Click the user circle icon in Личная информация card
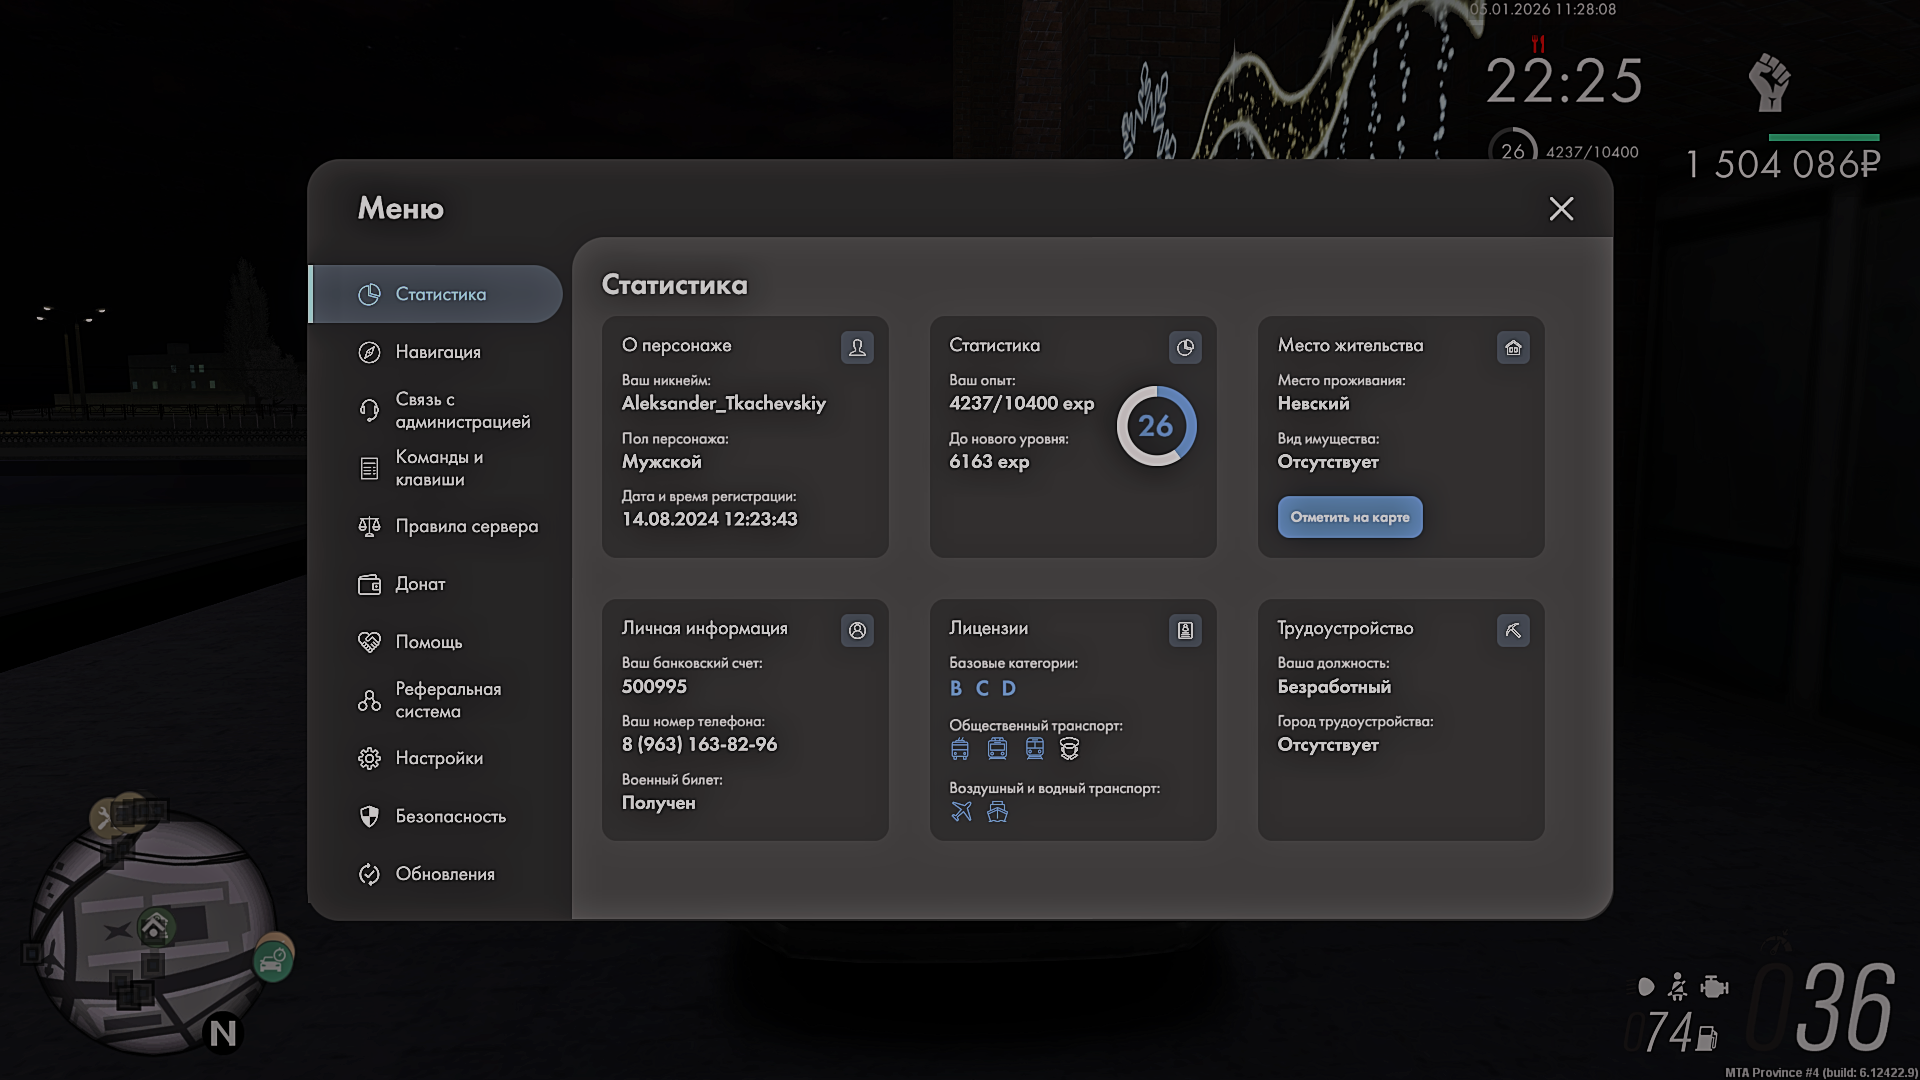Viewport: 1920px width, 1080px height. [x=857, y=630]
